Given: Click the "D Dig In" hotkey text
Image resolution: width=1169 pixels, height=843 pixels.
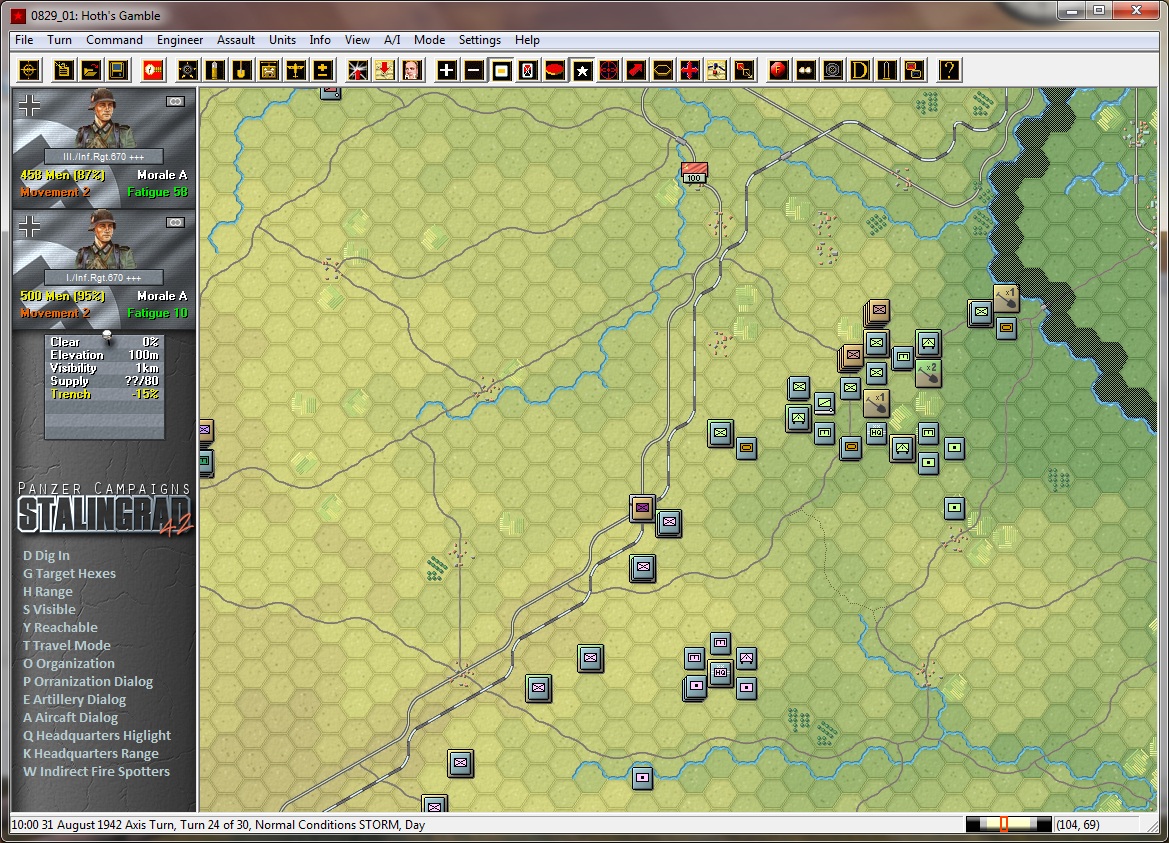Looking at the screenshot, I should pos(46,555).
